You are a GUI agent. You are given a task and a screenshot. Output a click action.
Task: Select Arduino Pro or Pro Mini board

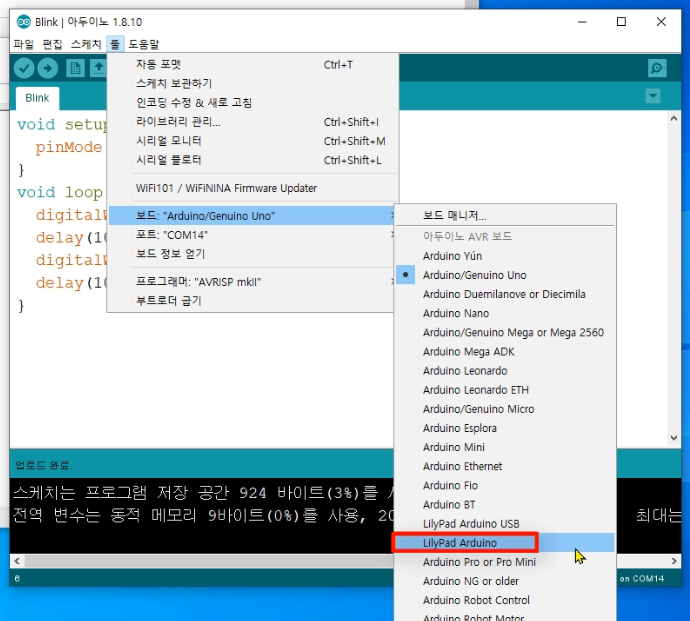point(505,562)
